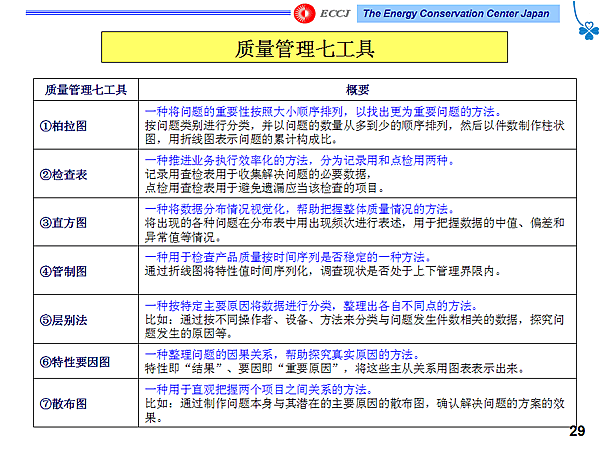Click the blue summary line for 散布图
This screenshot has height=450, width=600.
point(258,387)
